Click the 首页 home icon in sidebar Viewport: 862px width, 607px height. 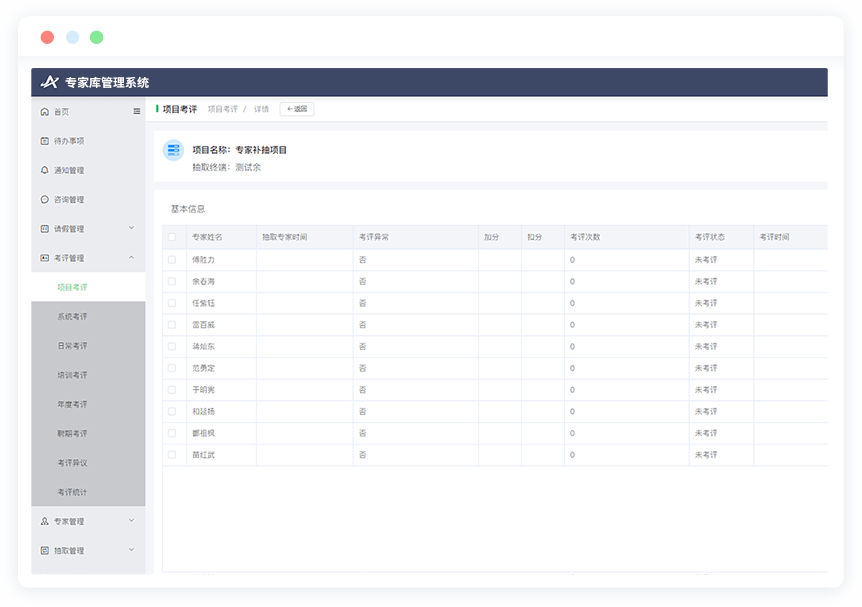44,112
